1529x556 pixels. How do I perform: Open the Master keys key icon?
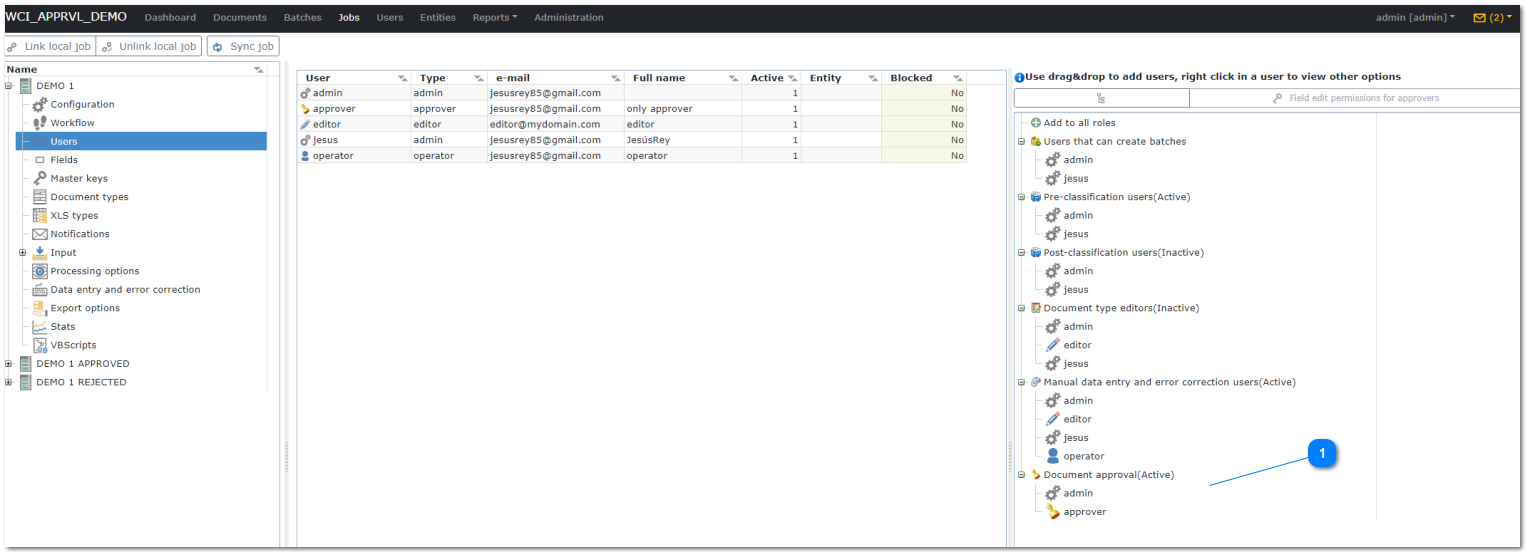pos(40,178)
